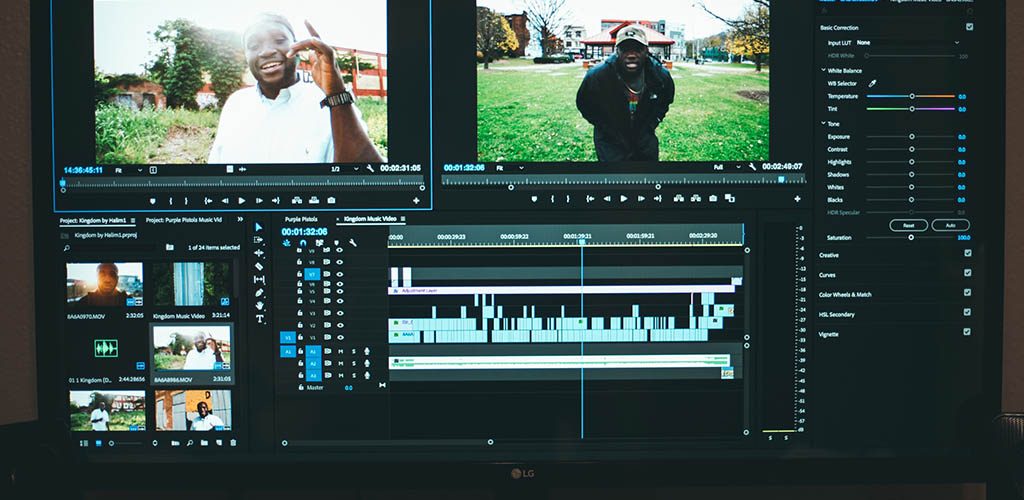Uncheck the Vignette section checkbox

click(x=967, y=332)
